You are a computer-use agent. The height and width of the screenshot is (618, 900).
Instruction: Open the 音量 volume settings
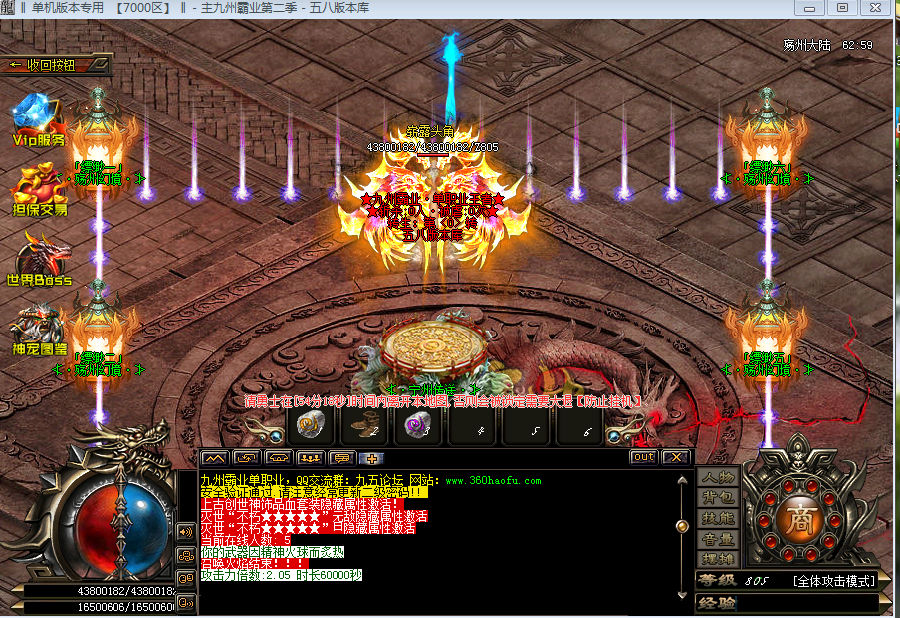click(x=718, y=539)
